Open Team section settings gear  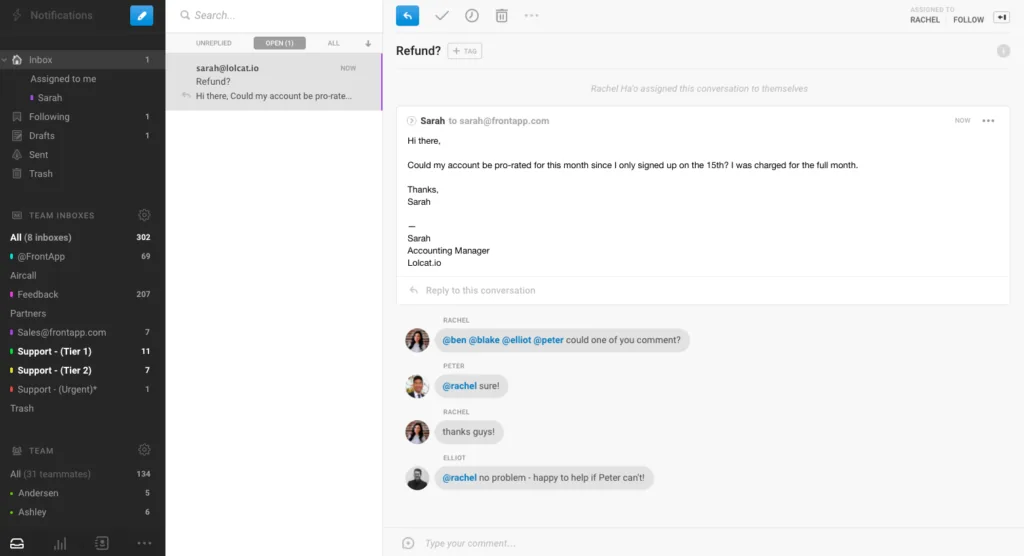tap(144, 450)
